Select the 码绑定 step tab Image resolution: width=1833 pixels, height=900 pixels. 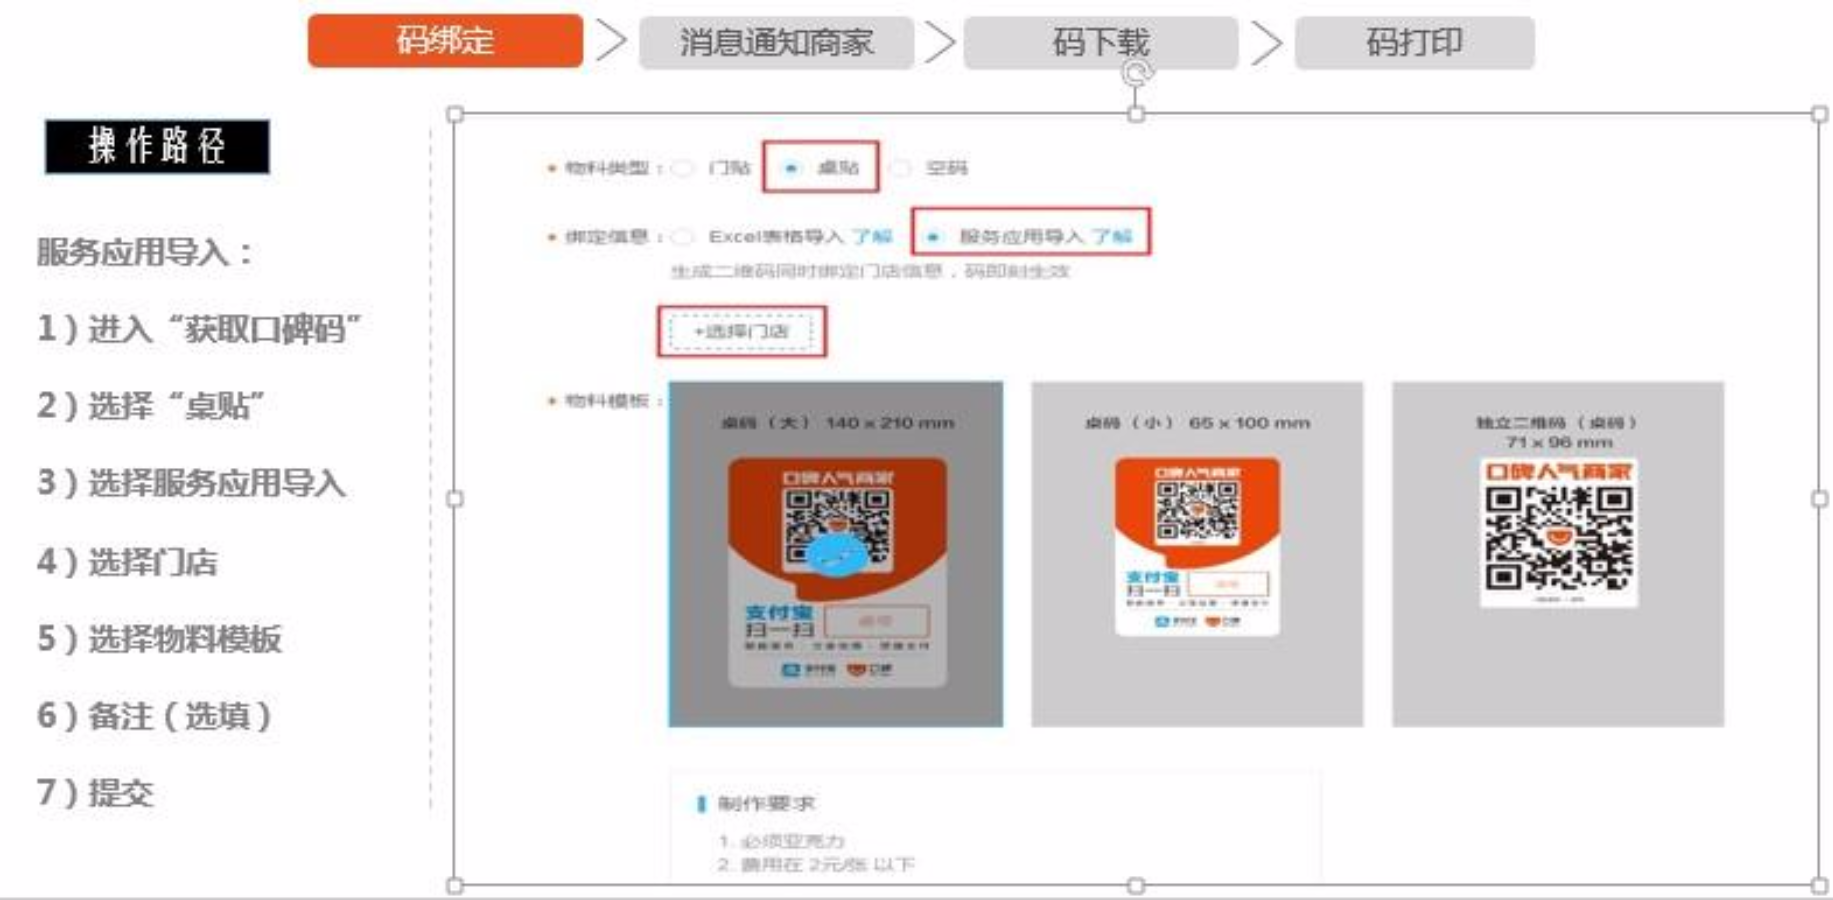[445, 41]
